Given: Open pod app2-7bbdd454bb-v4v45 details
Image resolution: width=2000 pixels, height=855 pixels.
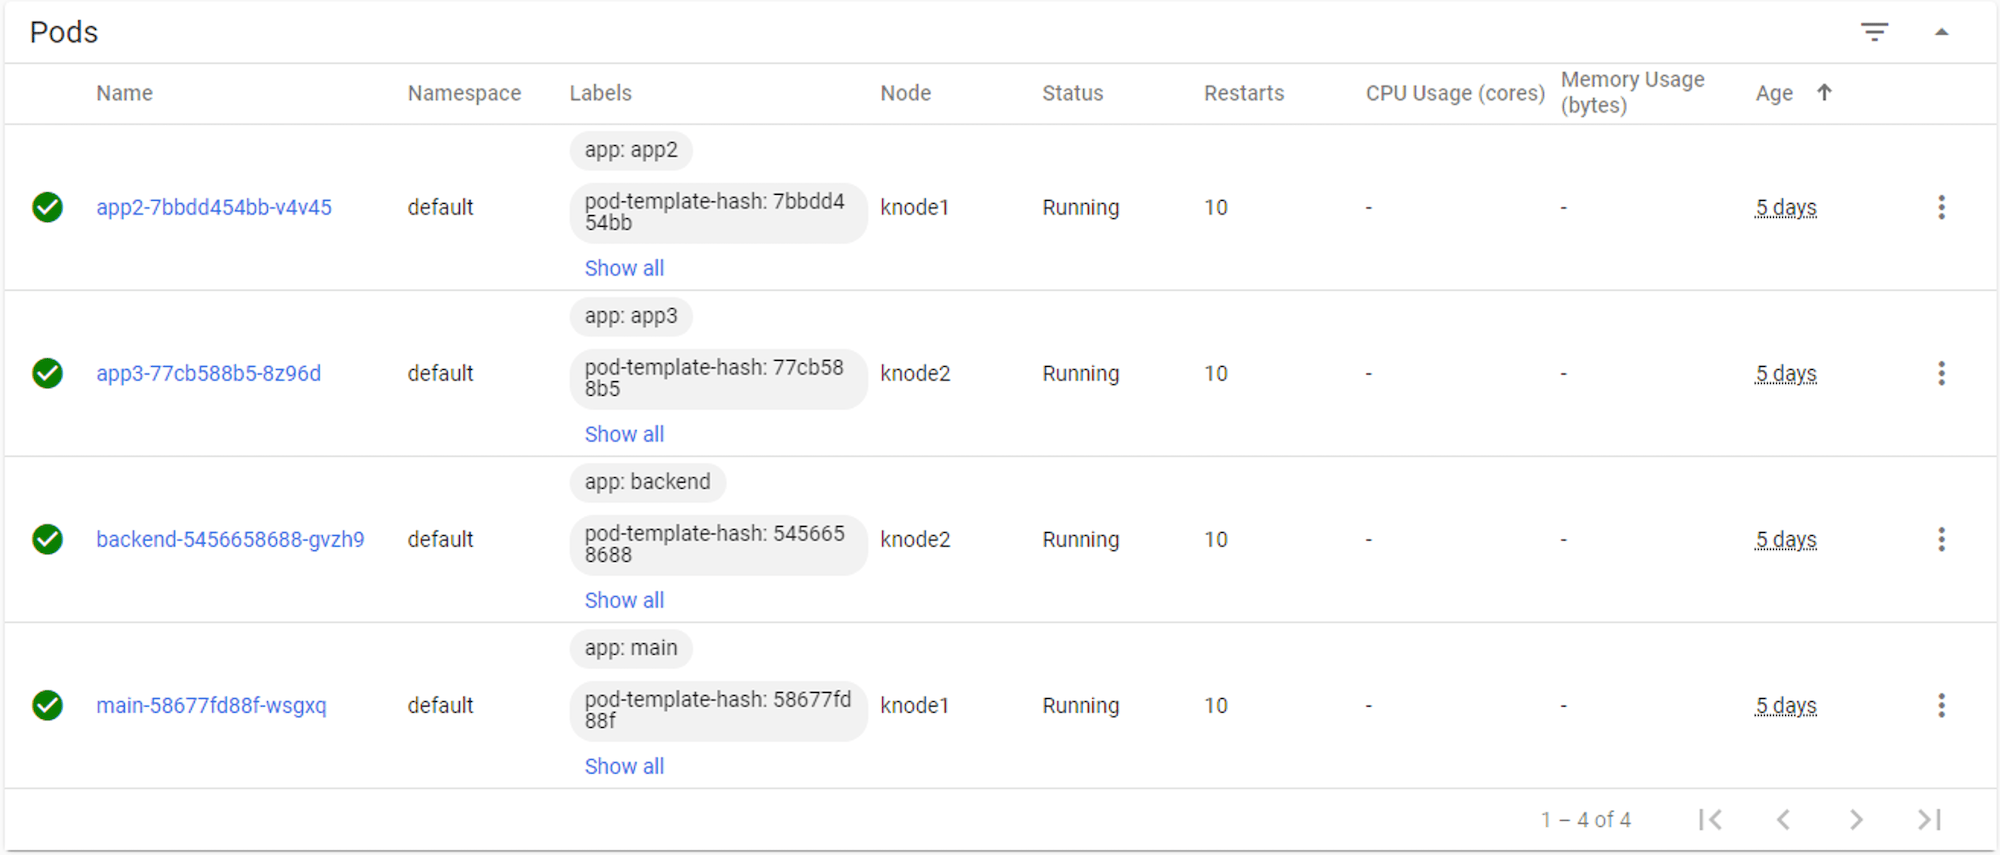Looking at the screenshot, I should click(x=215, y=207).
